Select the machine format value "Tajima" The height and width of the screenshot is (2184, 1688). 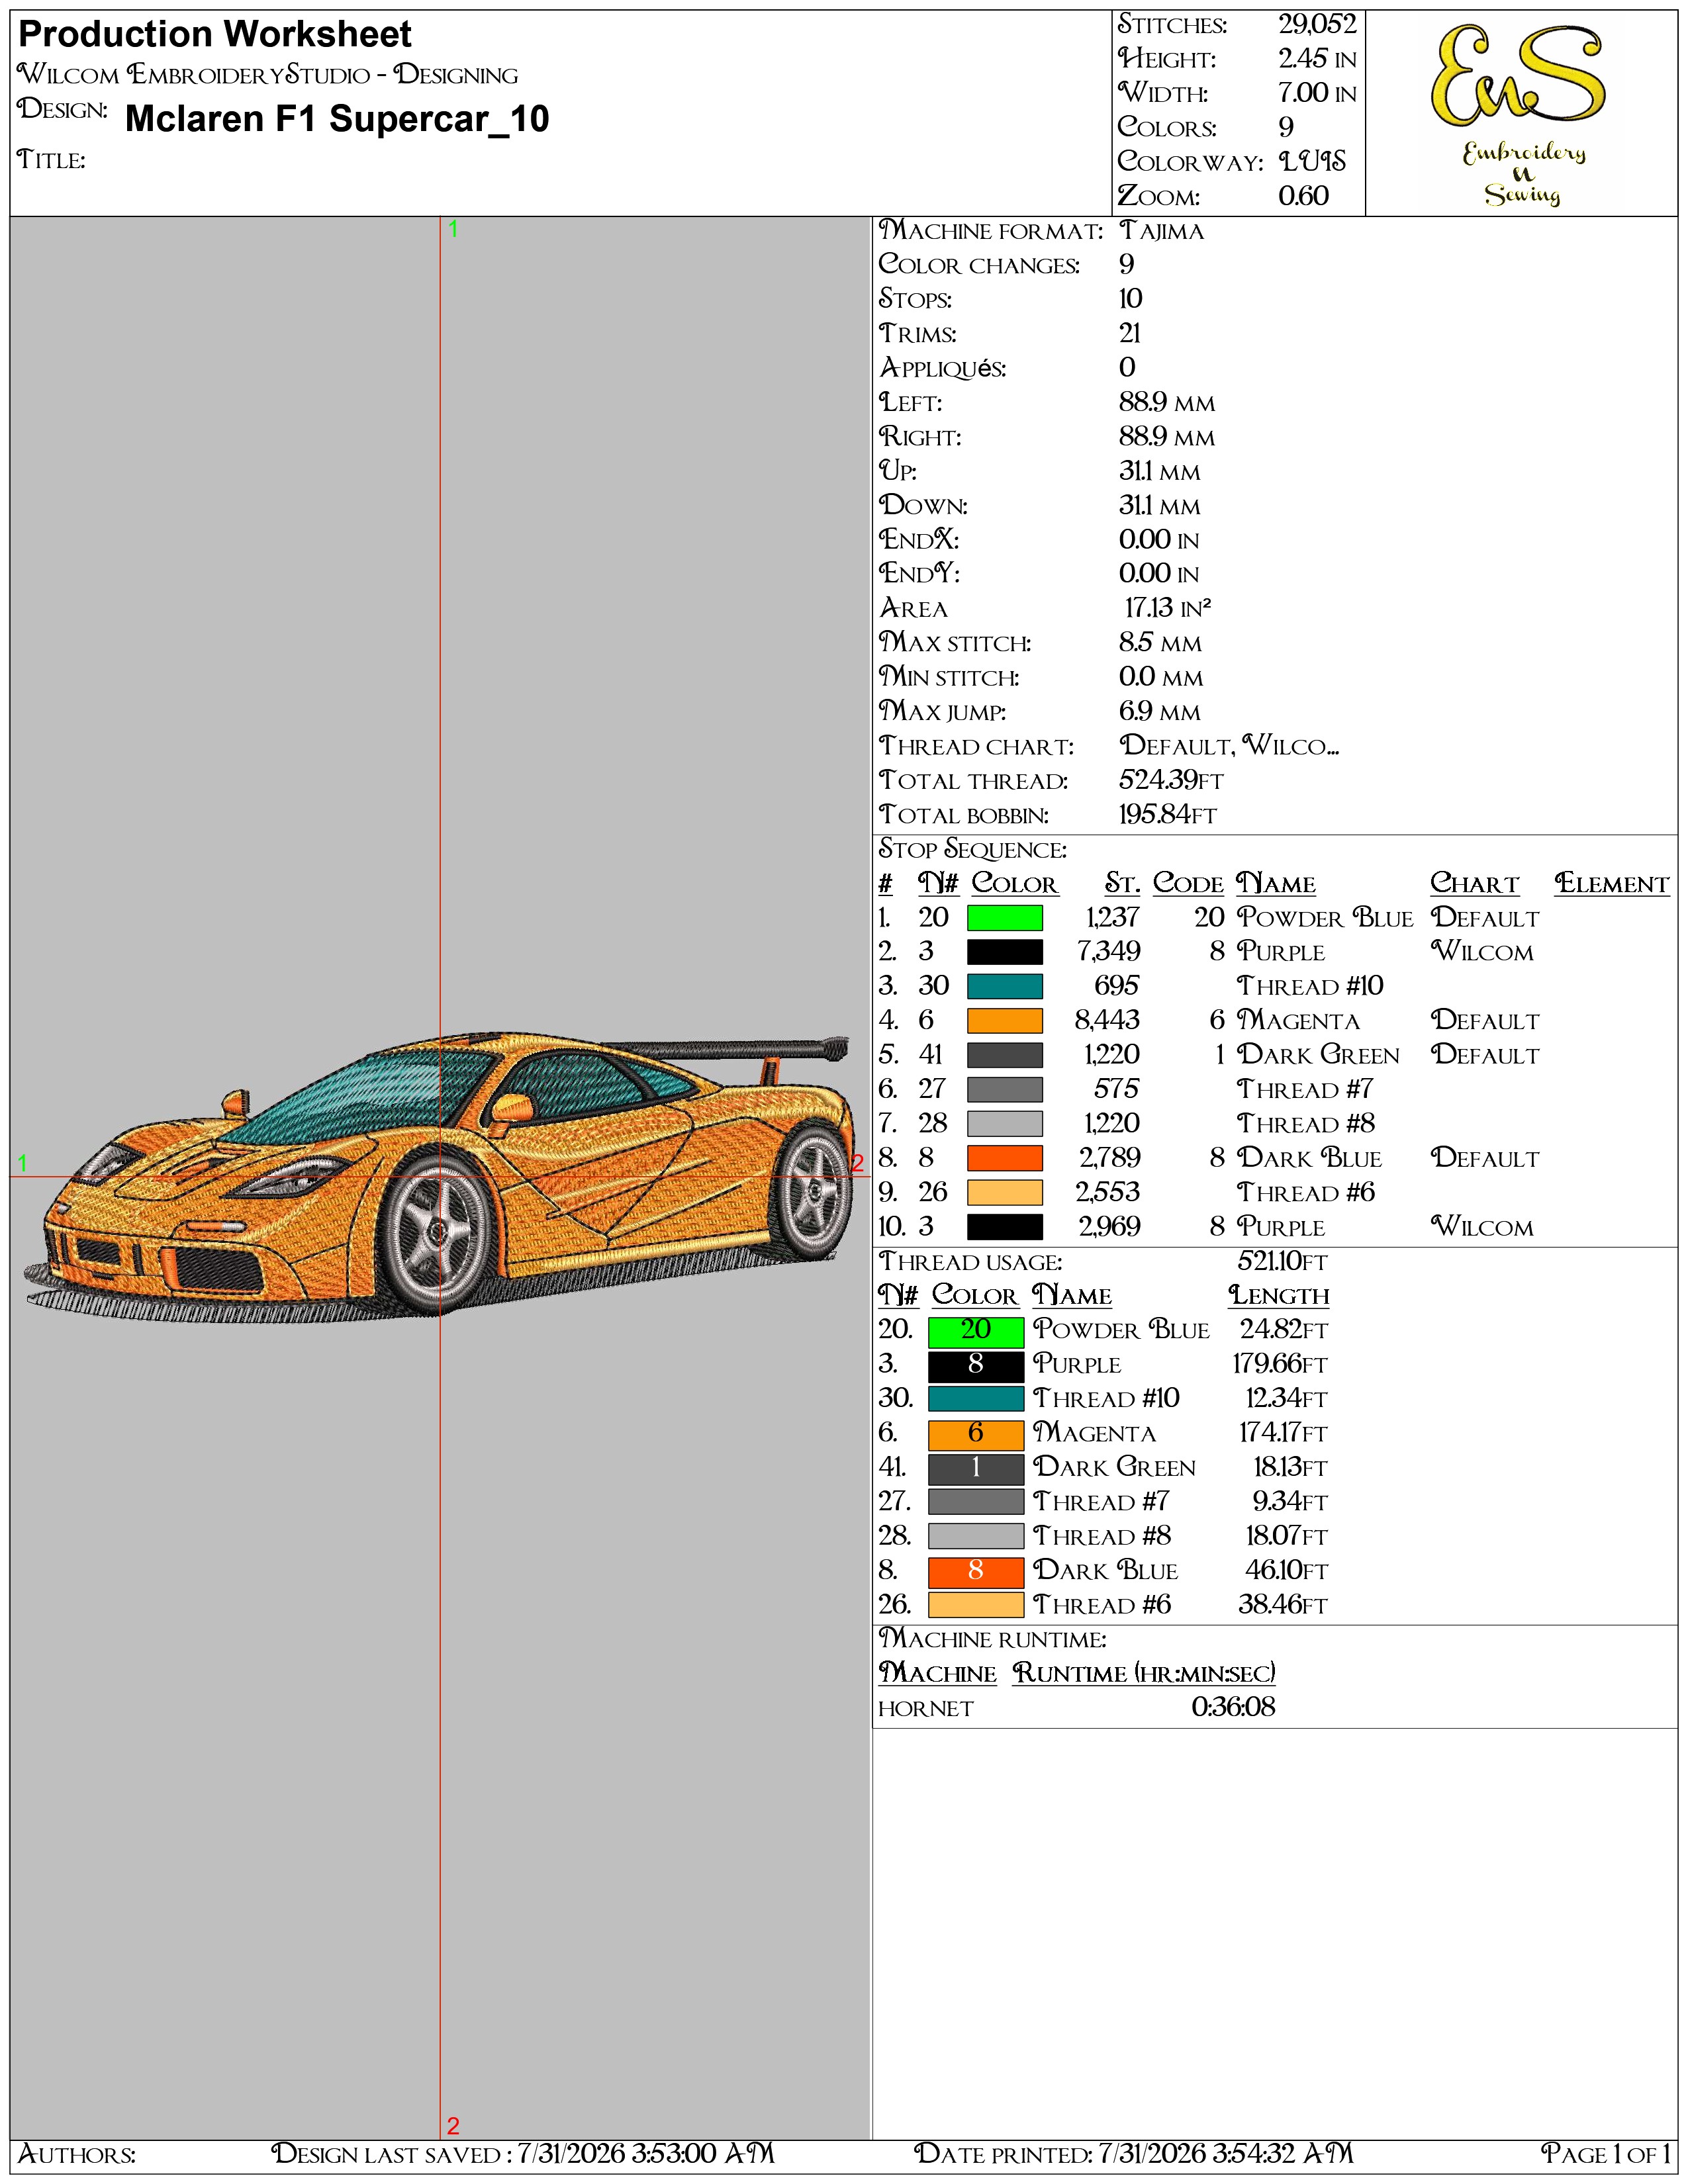tap(1162, 231)
